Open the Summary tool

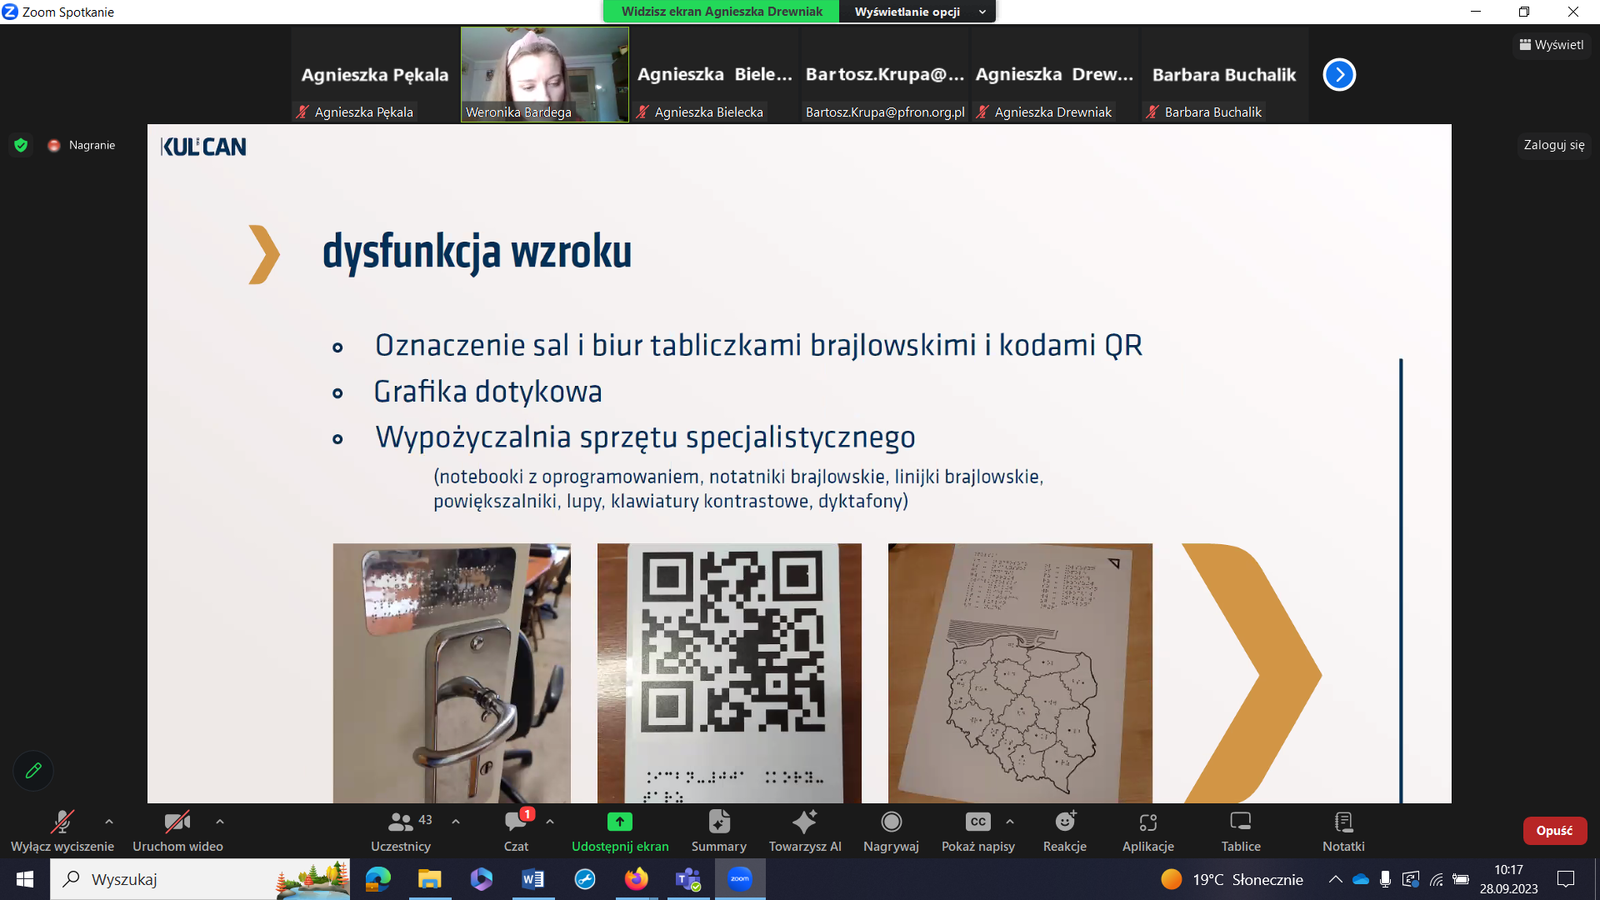[x=719, y=830]
